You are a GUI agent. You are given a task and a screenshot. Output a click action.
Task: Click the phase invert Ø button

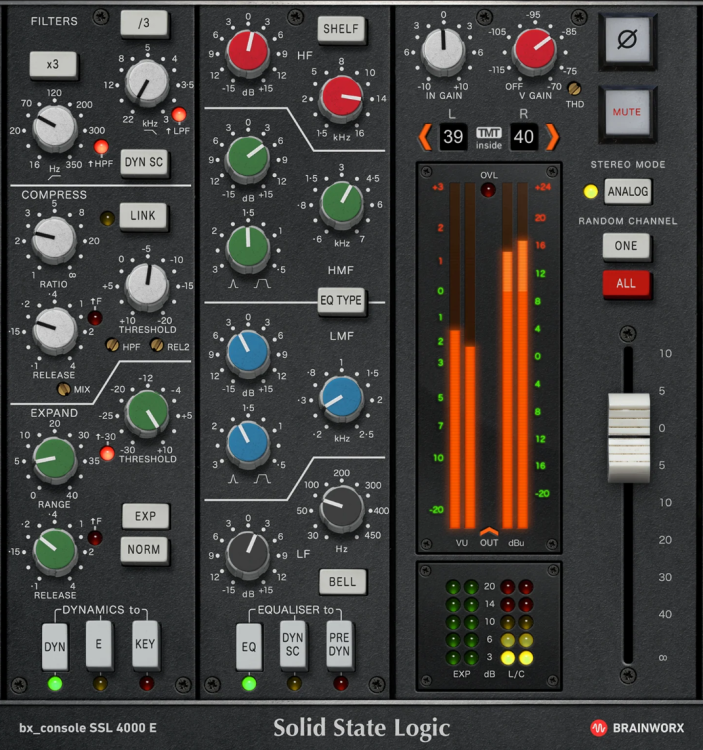[627, 41]
